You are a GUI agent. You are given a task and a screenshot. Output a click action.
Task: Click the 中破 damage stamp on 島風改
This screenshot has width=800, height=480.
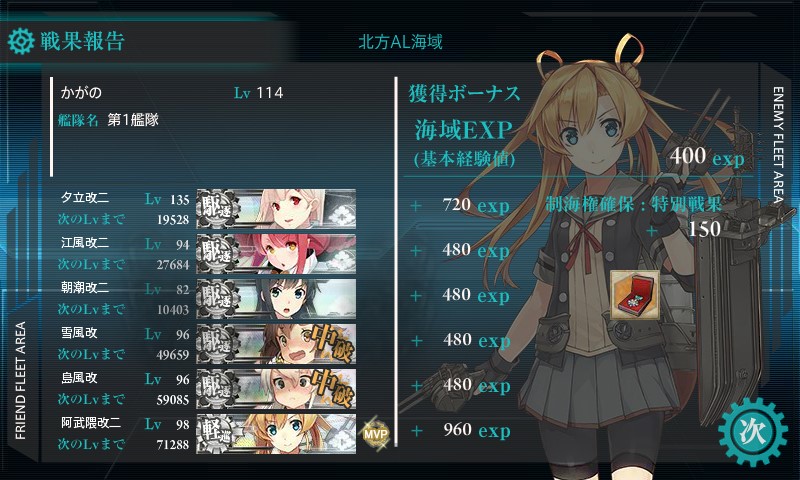point(332,388)
